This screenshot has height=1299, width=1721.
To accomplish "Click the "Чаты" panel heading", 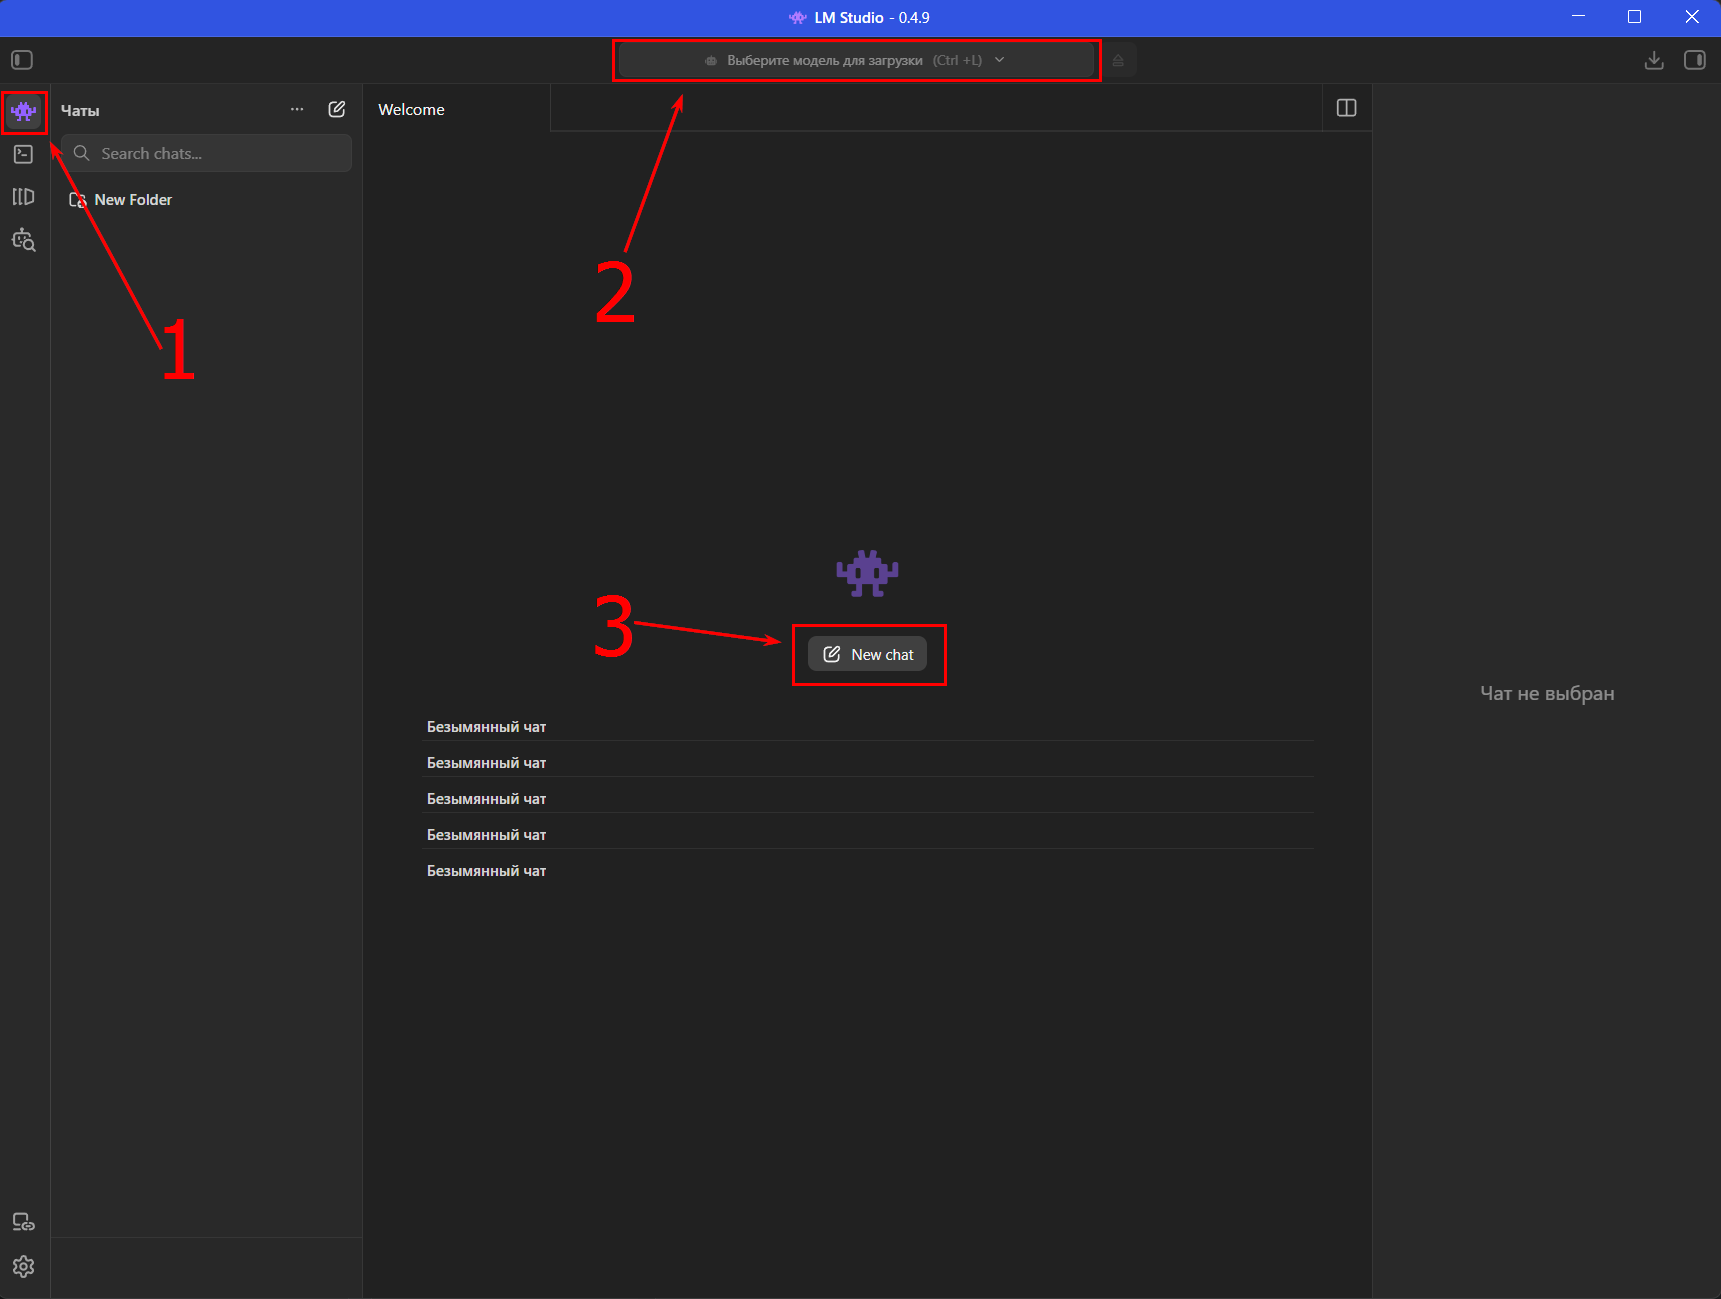I will tap(80, 110).
